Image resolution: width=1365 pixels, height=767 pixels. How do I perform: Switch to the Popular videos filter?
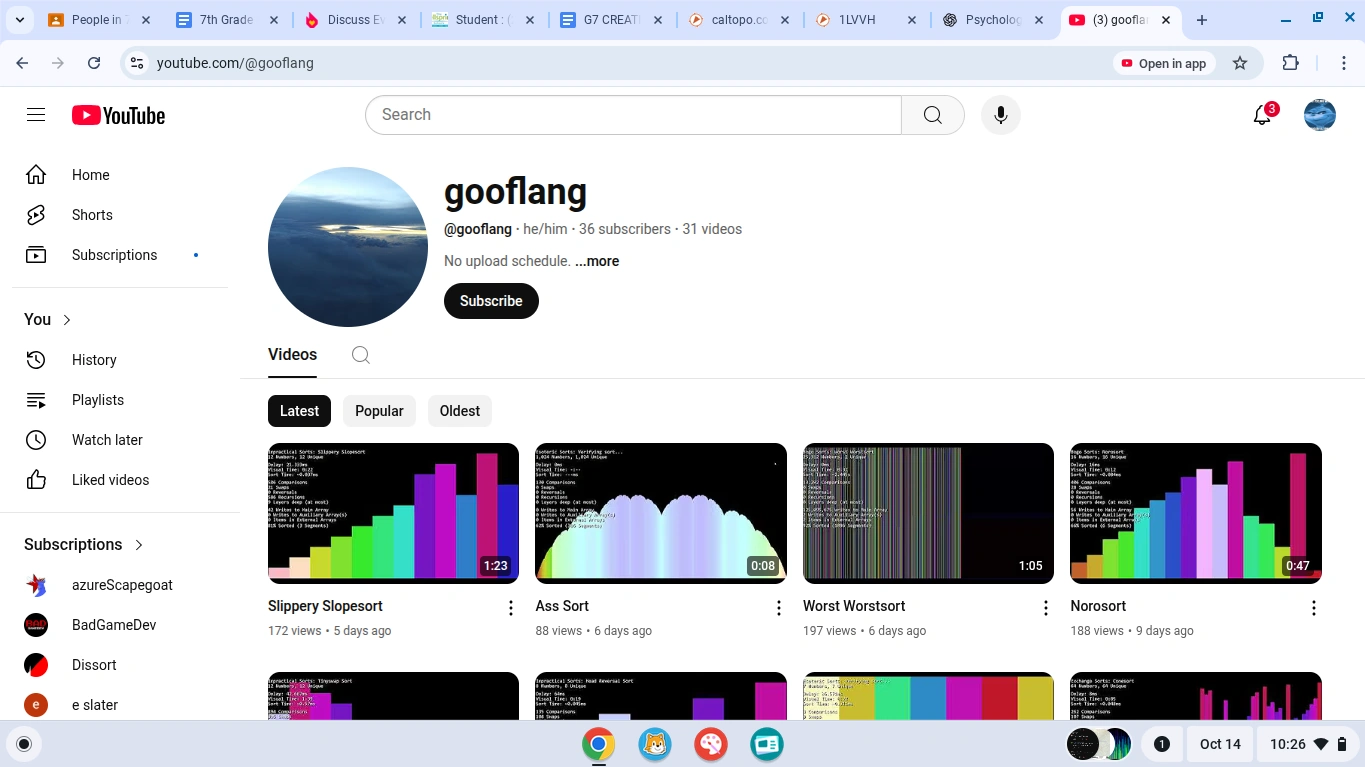379,411
